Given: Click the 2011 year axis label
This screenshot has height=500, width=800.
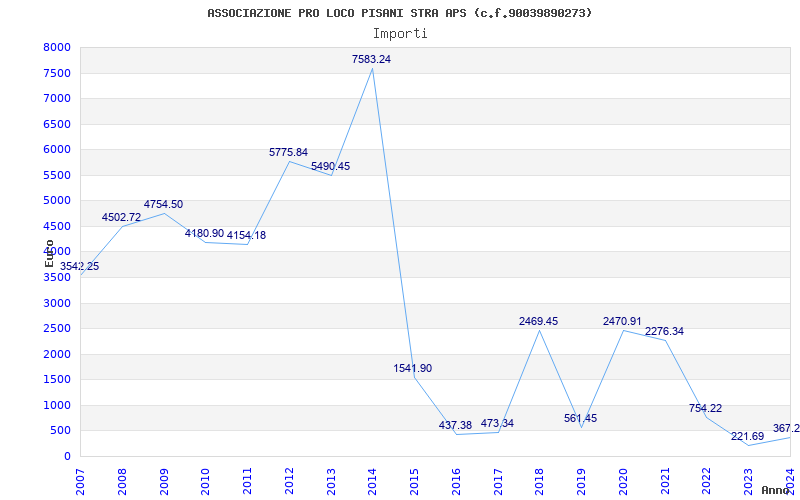Looking at the screenshot, I should click(247, 481).
